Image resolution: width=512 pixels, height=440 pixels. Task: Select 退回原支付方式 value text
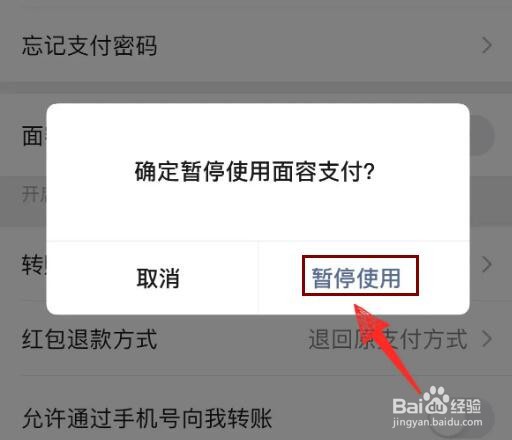[387, 339]
